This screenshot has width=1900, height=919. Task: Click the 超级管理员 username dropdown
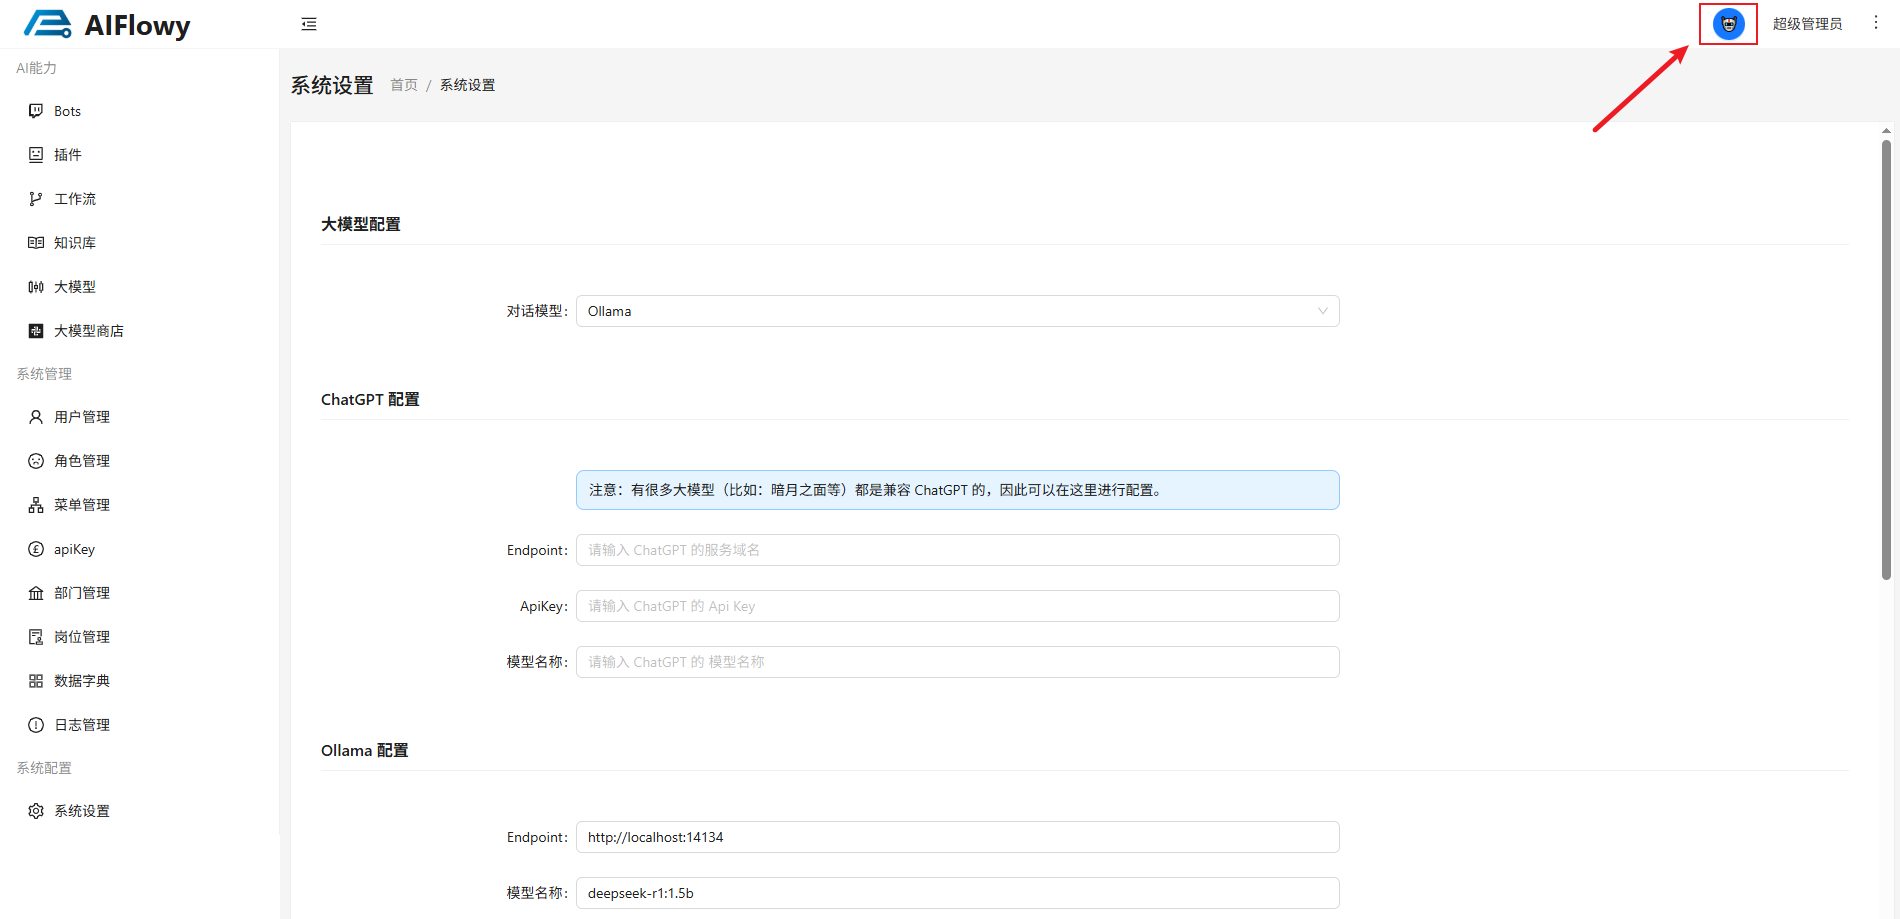point(1807,24)
